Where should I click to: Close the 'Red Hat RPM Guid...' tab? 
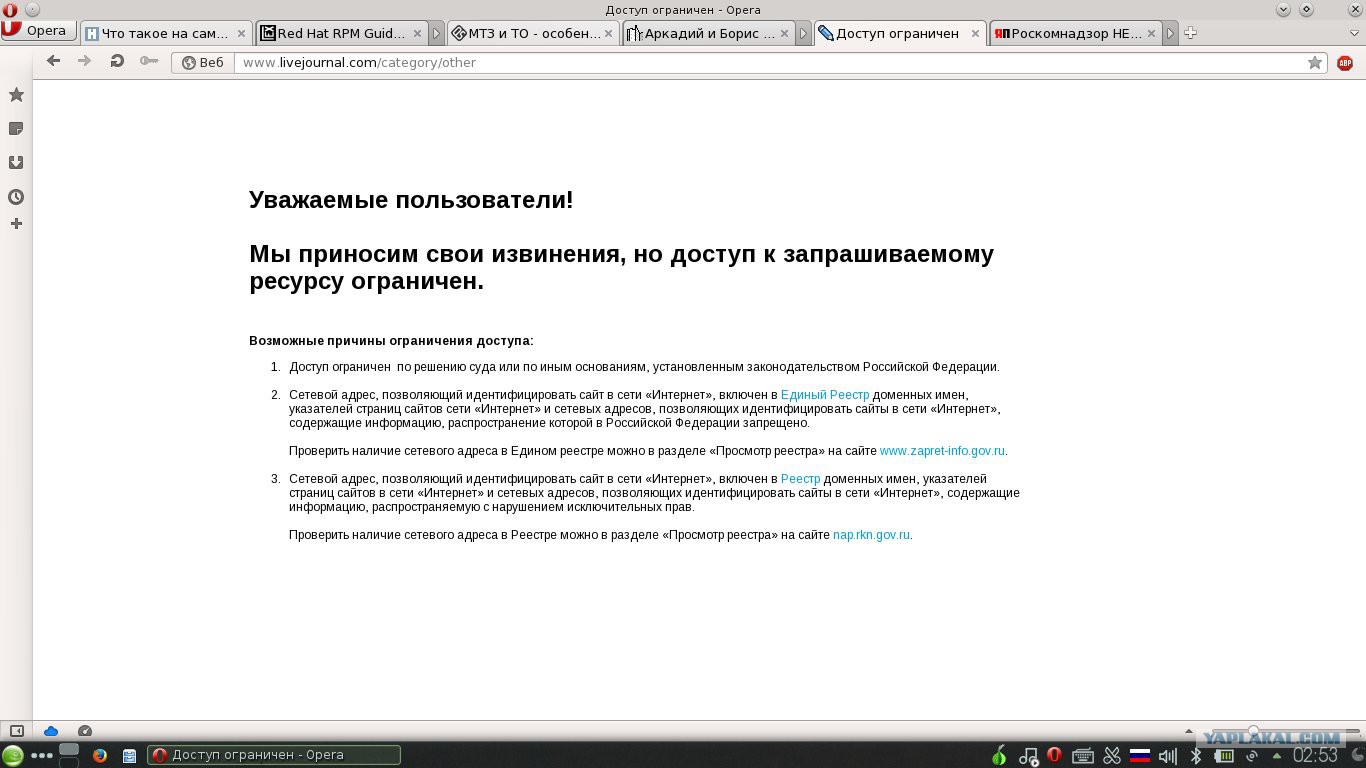coord(417,33)
